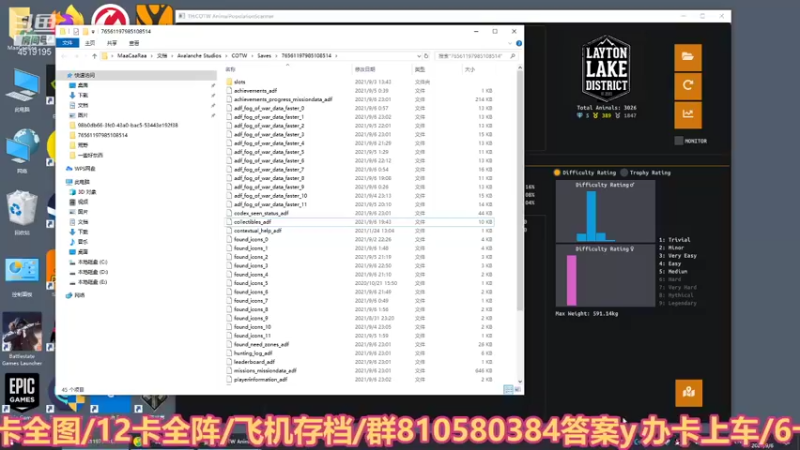Image resolution: width=800 pixels, height=450 pixels.
Task: Click Avalanche Studios in address path
Action: click(x=199, y=56)
